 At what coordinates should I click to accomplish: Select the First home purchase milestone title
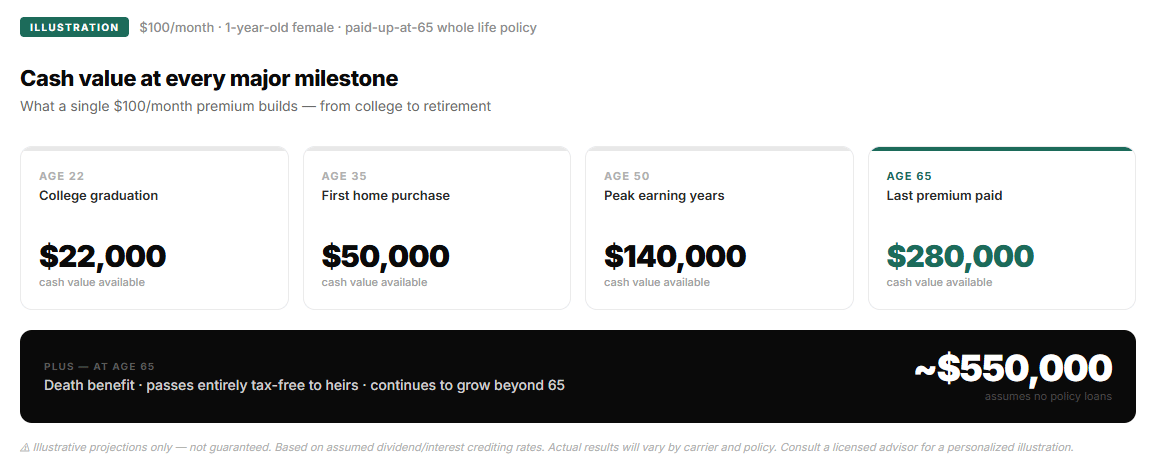click(385, 196)
